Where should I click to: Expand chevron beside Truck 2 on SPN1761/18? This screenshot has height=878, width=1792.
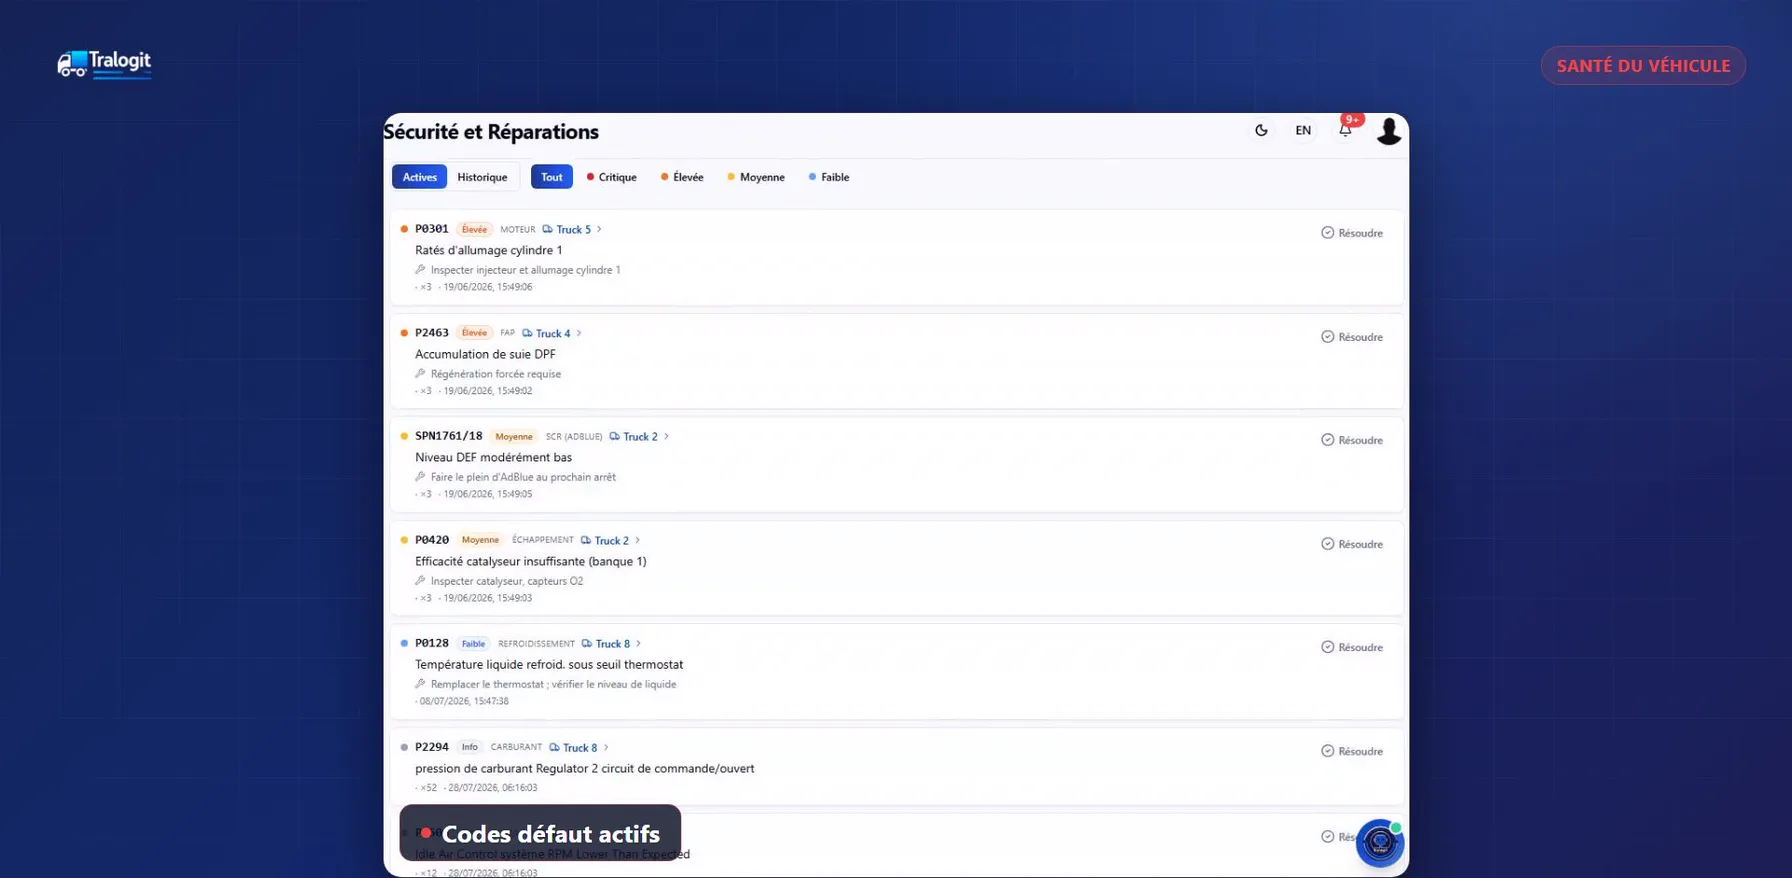pos(666,436)
